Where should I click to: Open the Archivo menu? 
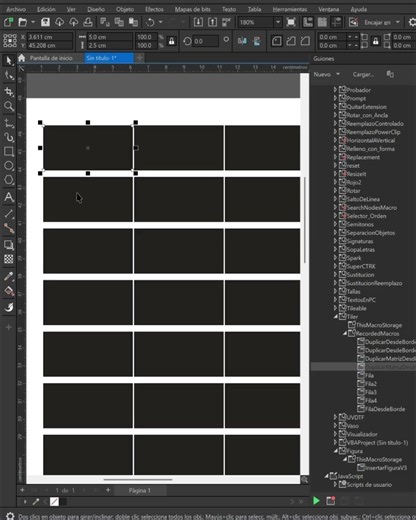(16, 9)
